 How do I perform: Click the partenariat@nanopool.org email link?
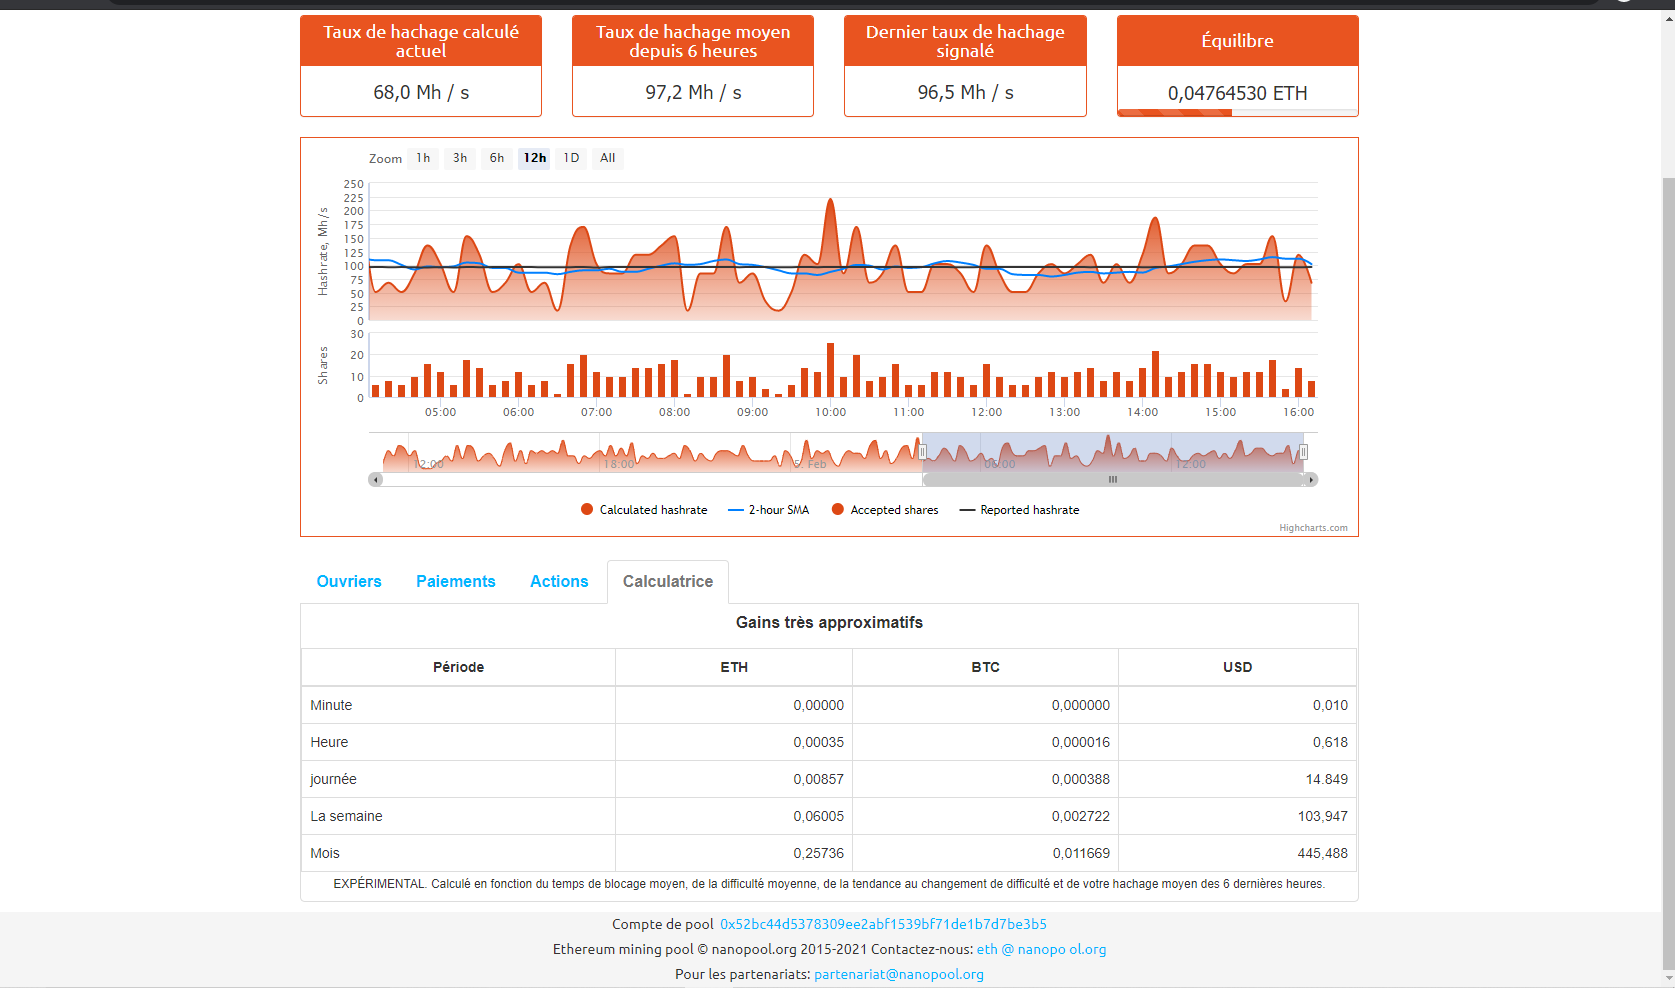point(899,974)
